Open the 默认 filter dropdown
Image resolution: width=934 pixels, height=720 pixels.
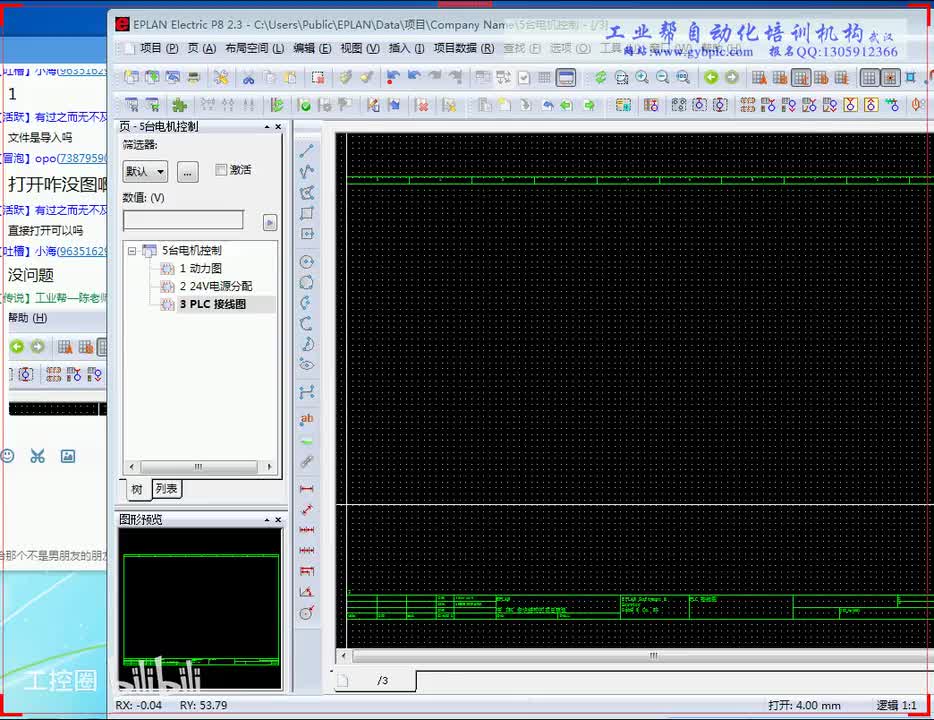145,171
